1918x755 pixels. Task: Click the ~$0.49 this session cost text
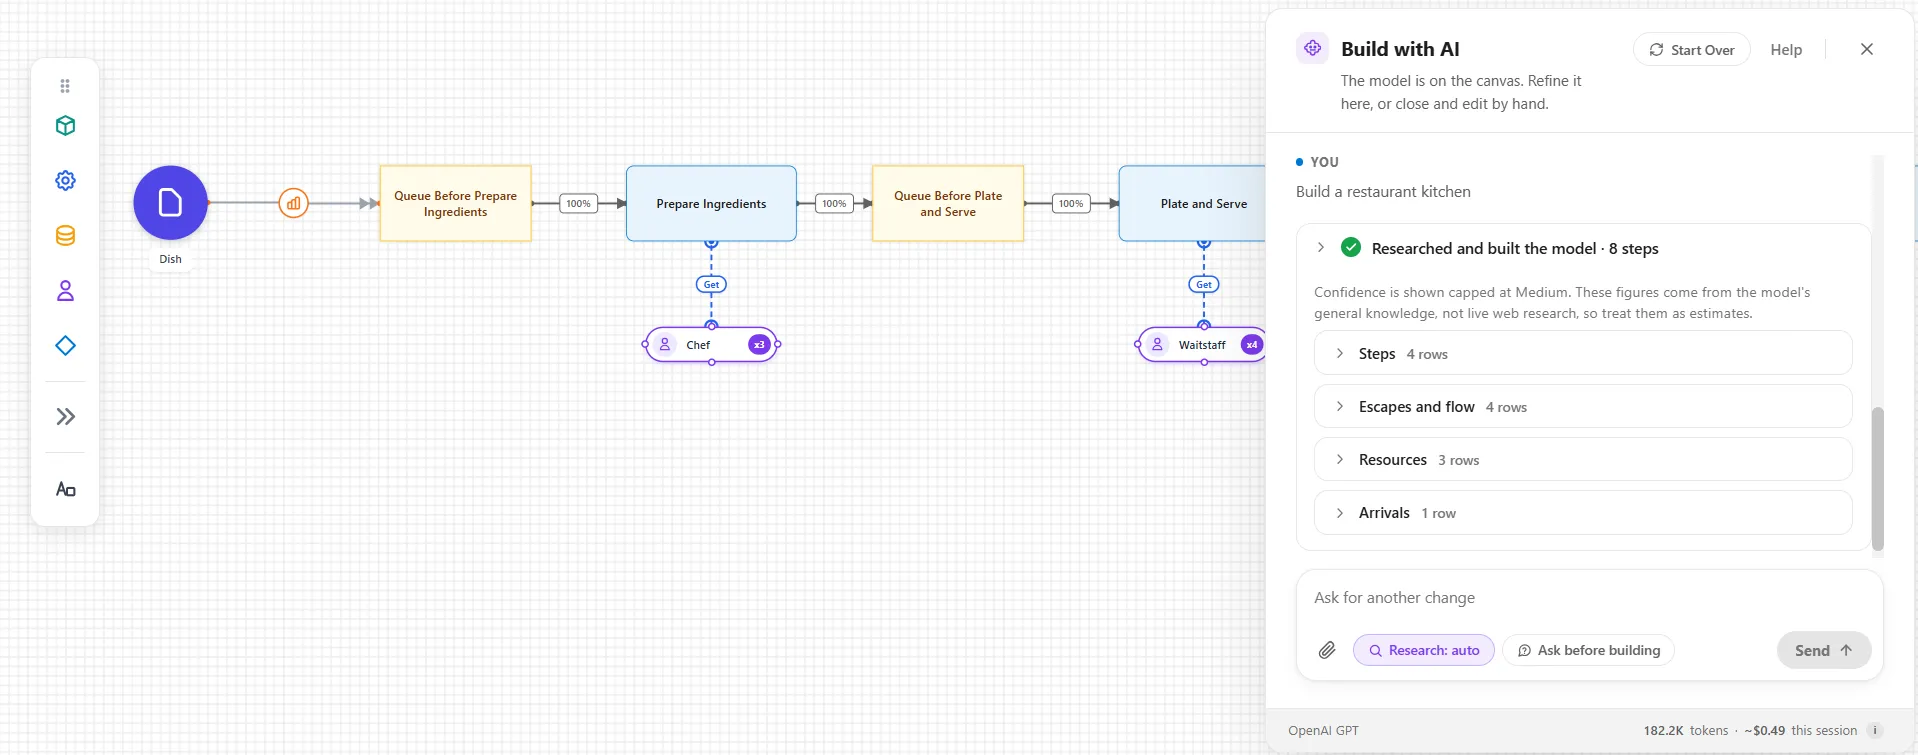pos(1800,730)
